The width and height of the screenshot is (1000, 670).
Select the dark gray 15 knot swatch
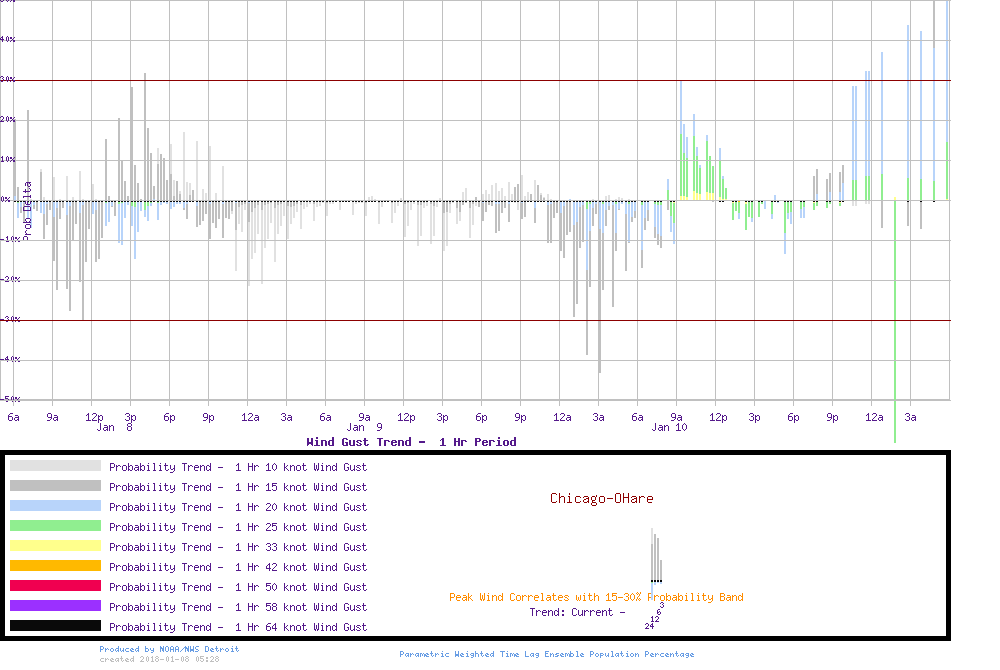click(55, 486)
